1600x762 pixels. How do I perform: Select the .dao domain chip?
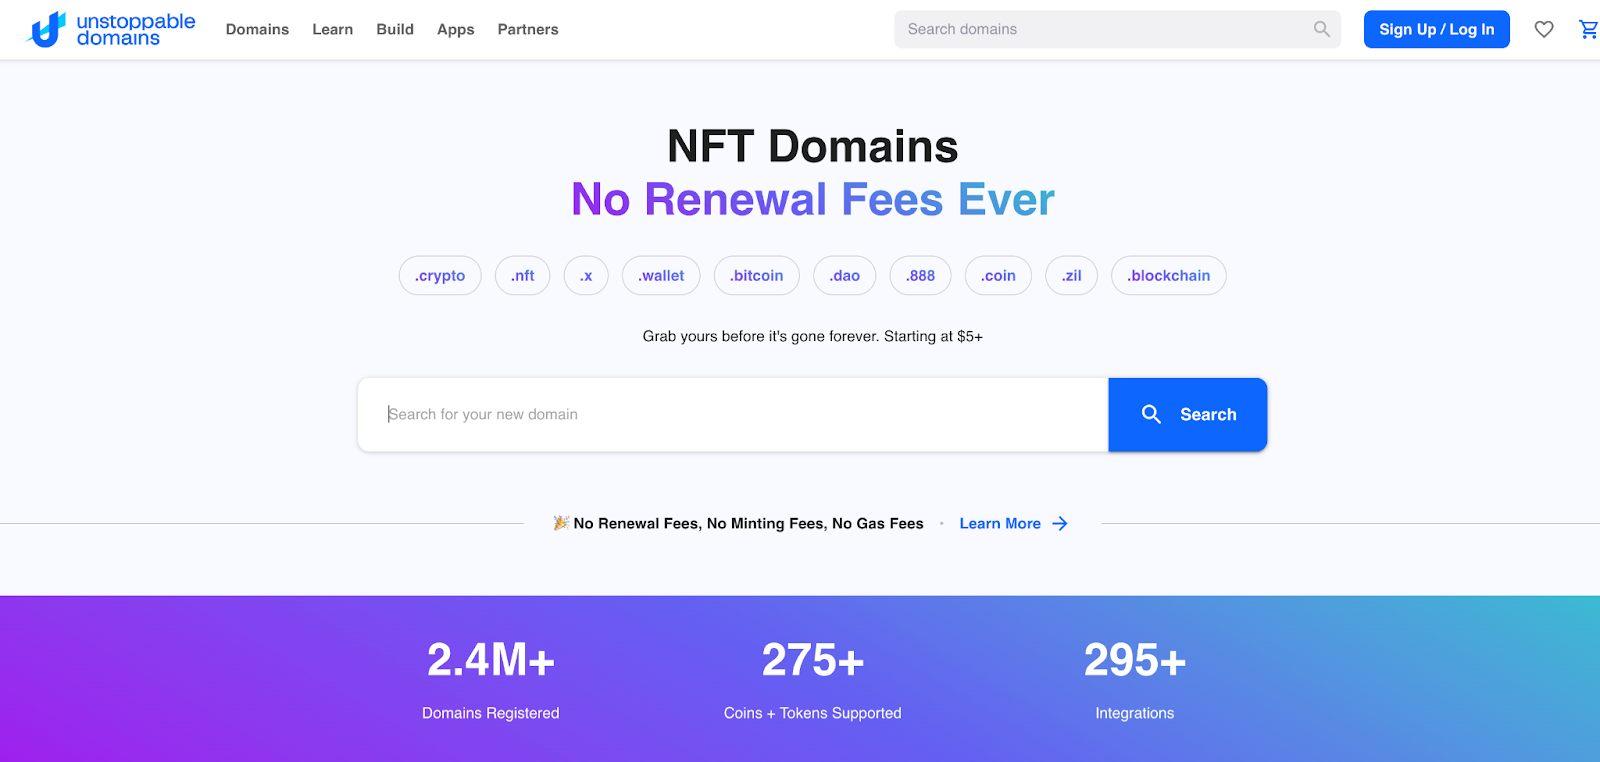[845, 276]
